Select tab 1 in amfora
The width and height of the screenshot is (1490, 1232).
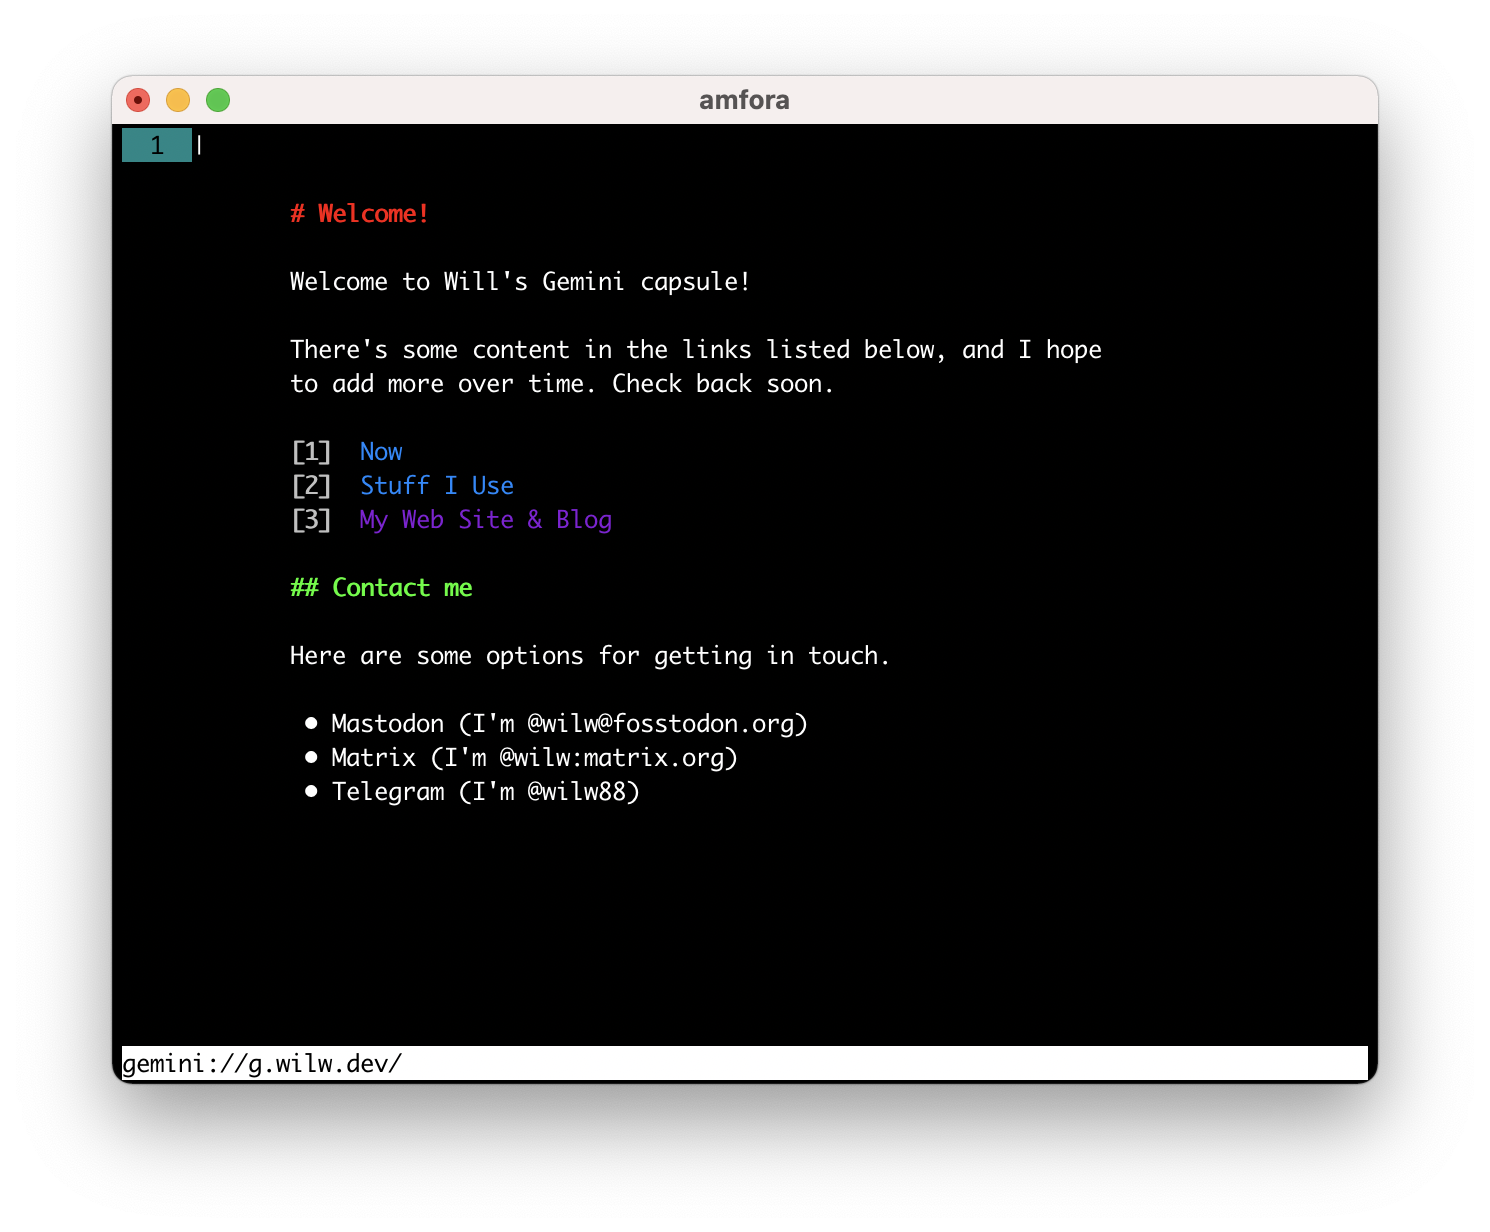pos(157,144)
